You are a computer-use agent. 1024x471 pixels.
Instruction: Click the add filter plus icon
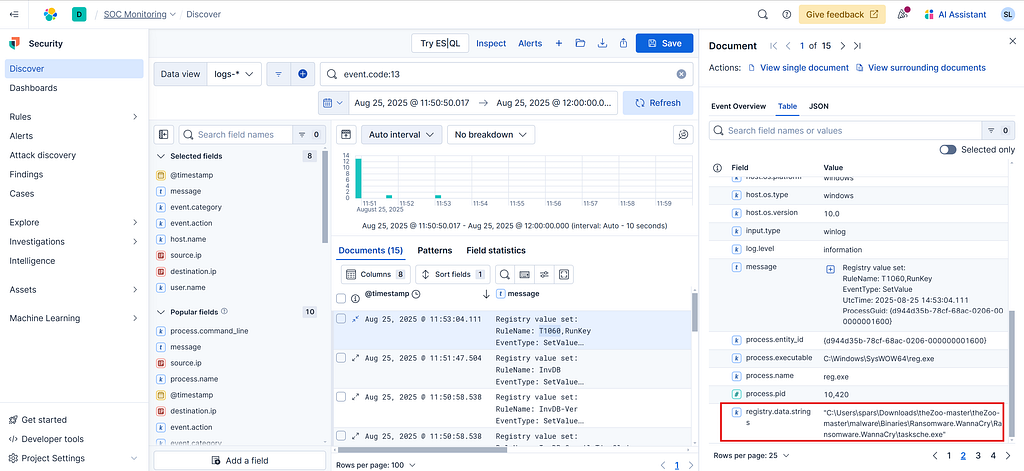pyautogui.click(x=302, y=74)
